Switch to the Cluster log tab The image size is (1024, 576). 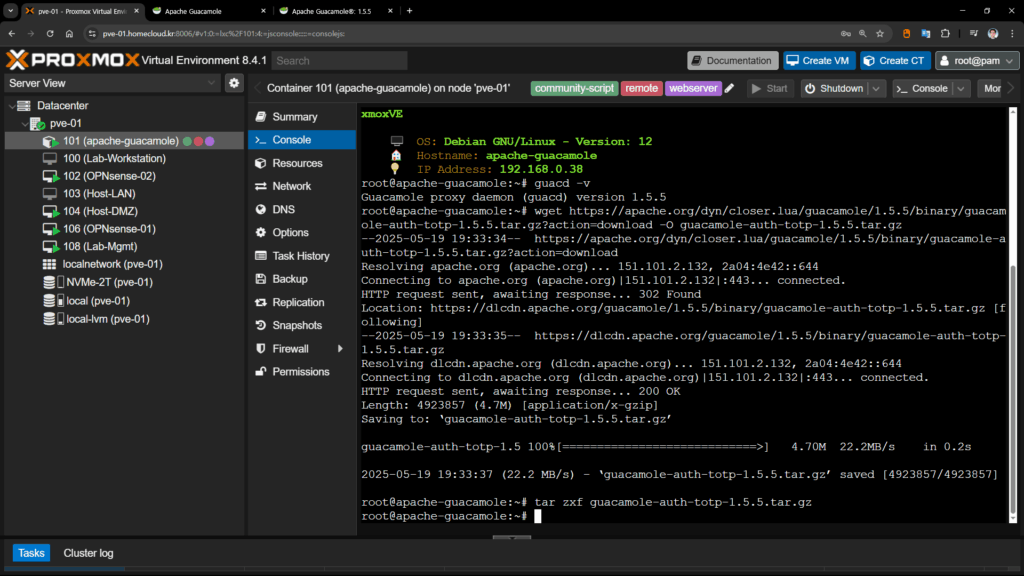88,553
